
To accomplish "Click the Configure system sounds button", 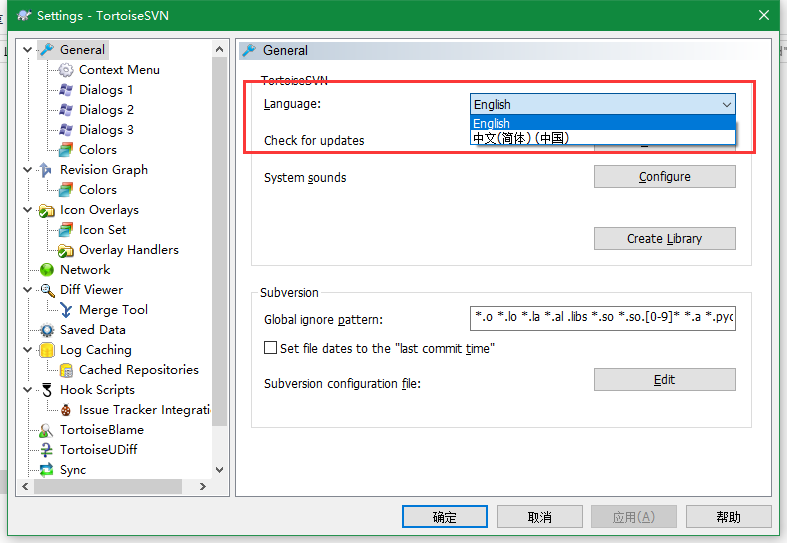I will pyautogui.click(x=665, y=177).
